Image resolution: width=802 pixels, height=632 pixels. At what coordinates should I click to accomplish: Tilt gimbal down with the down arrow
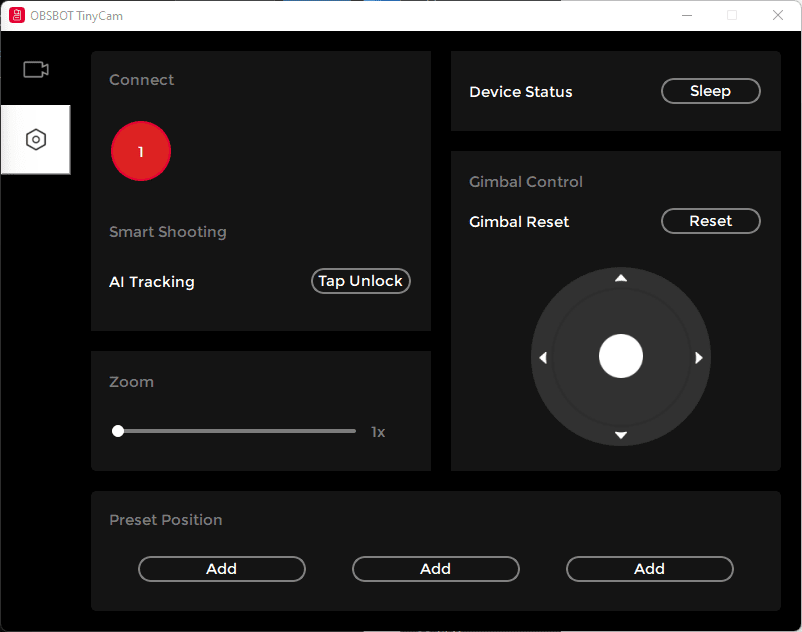(x=621, y=435)
